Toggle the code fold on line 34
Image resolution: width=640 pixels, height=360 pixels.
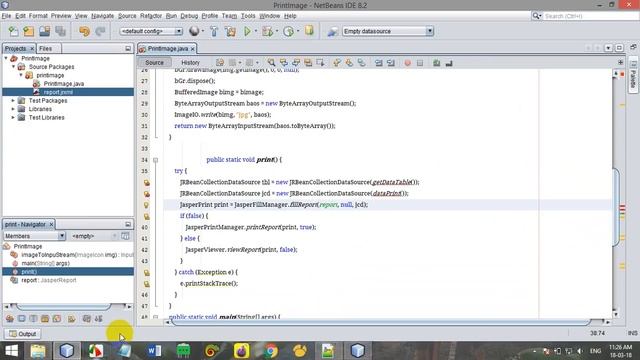click(x=156, y=160)
